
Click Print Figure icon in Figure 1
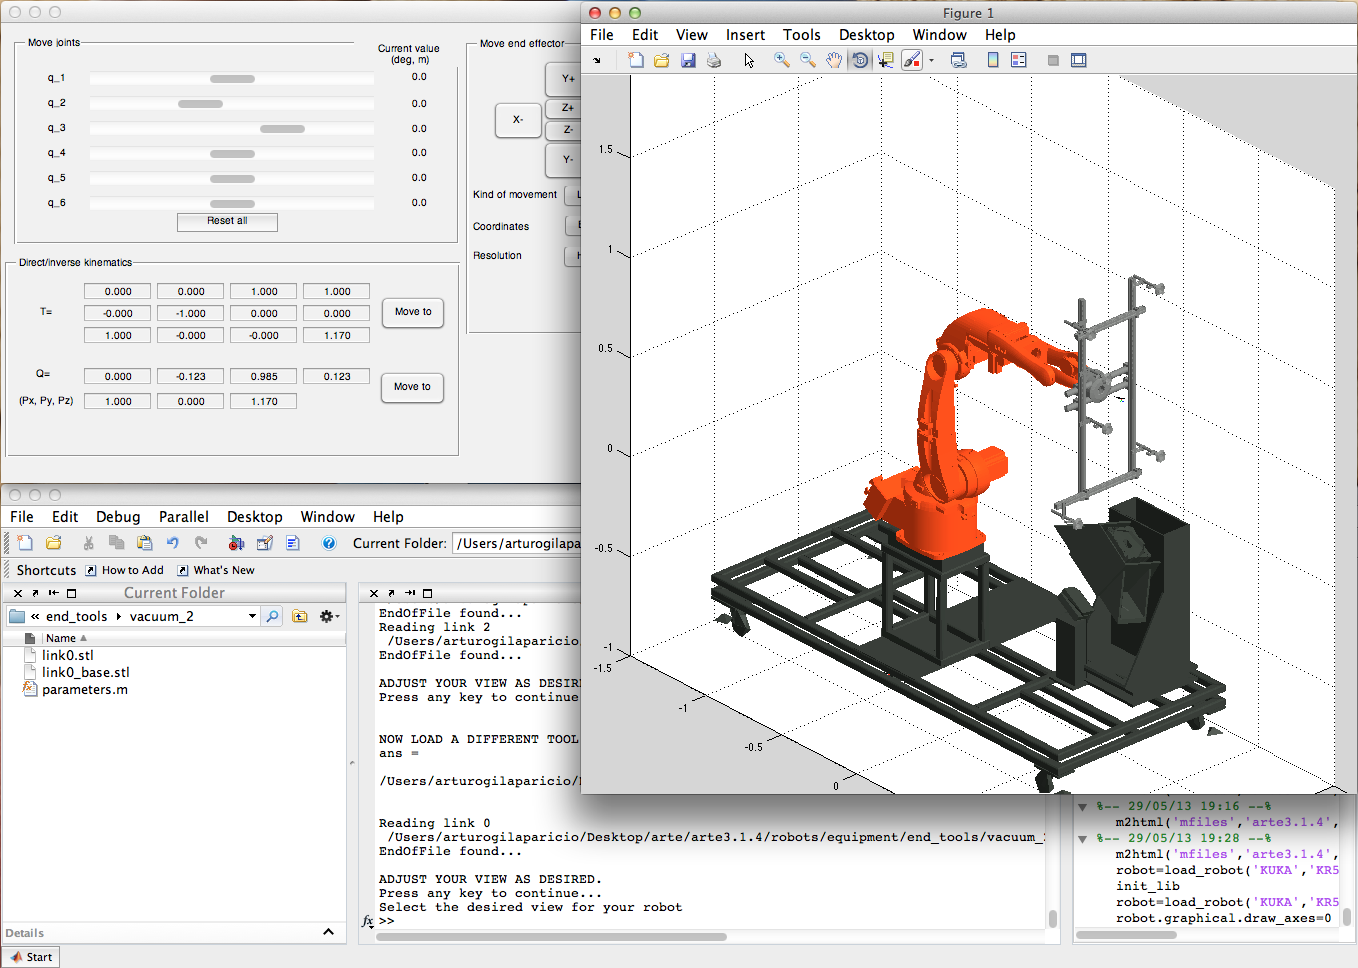click(714, 60)
